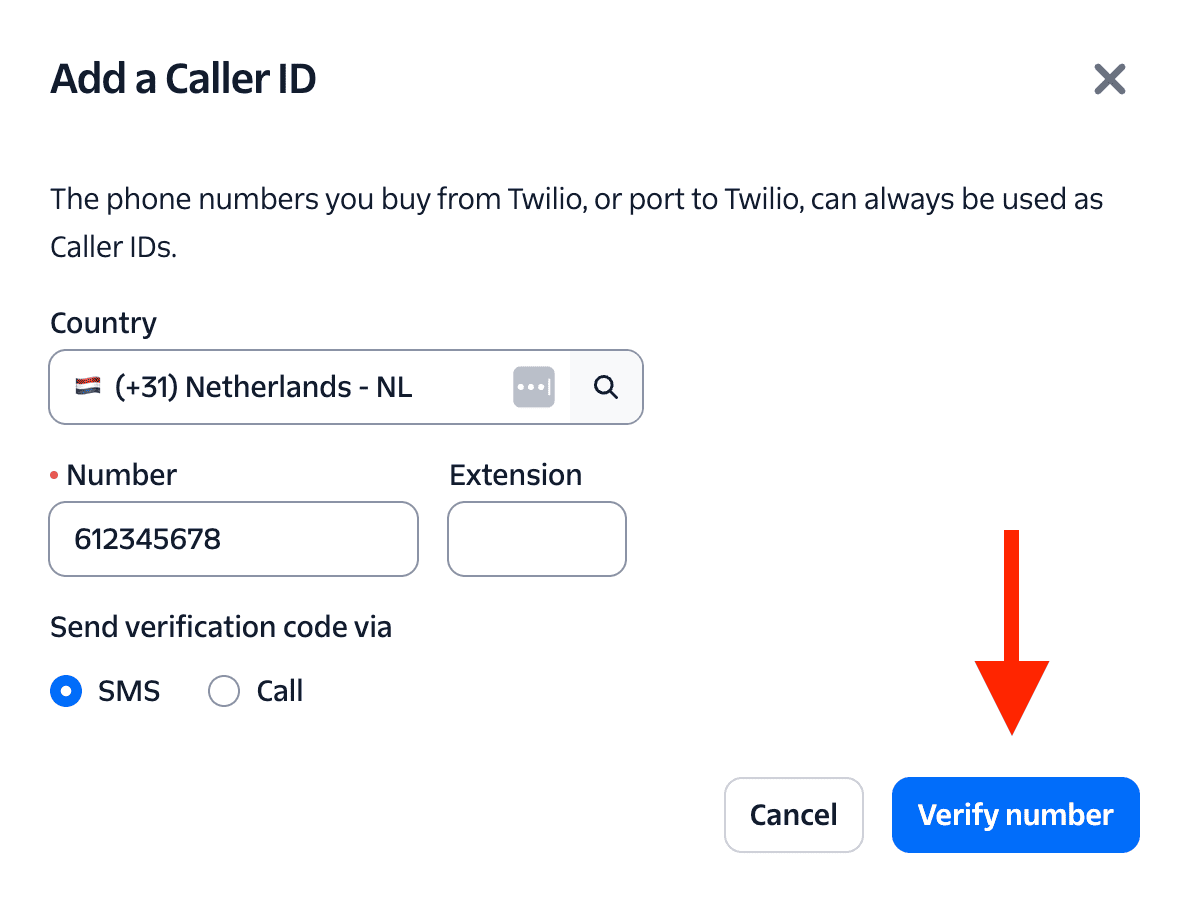
Task: Focus the Number input containing 612345678
Action: pyautogui.click(x=233, y=539)
